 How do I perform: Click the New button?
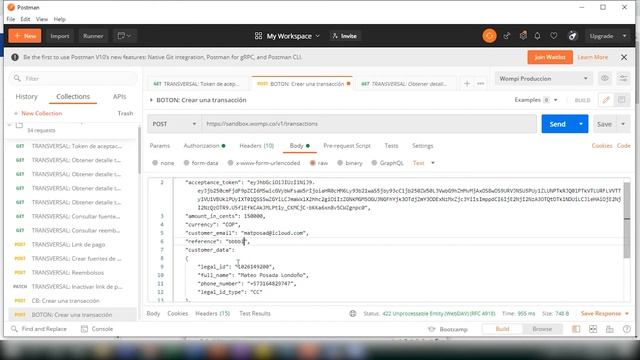[25, 36]
